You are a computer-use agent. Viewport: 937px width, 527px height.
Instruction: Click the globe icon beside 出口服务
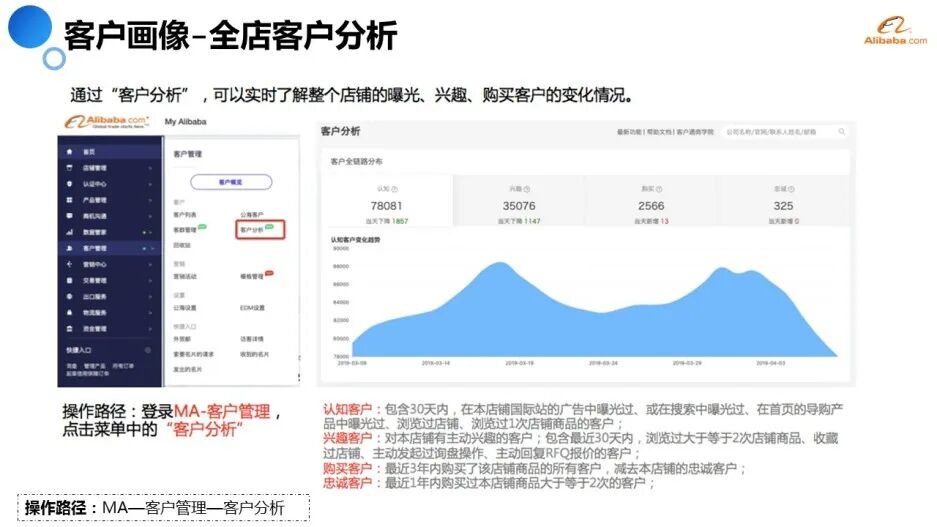coord(70,296)
